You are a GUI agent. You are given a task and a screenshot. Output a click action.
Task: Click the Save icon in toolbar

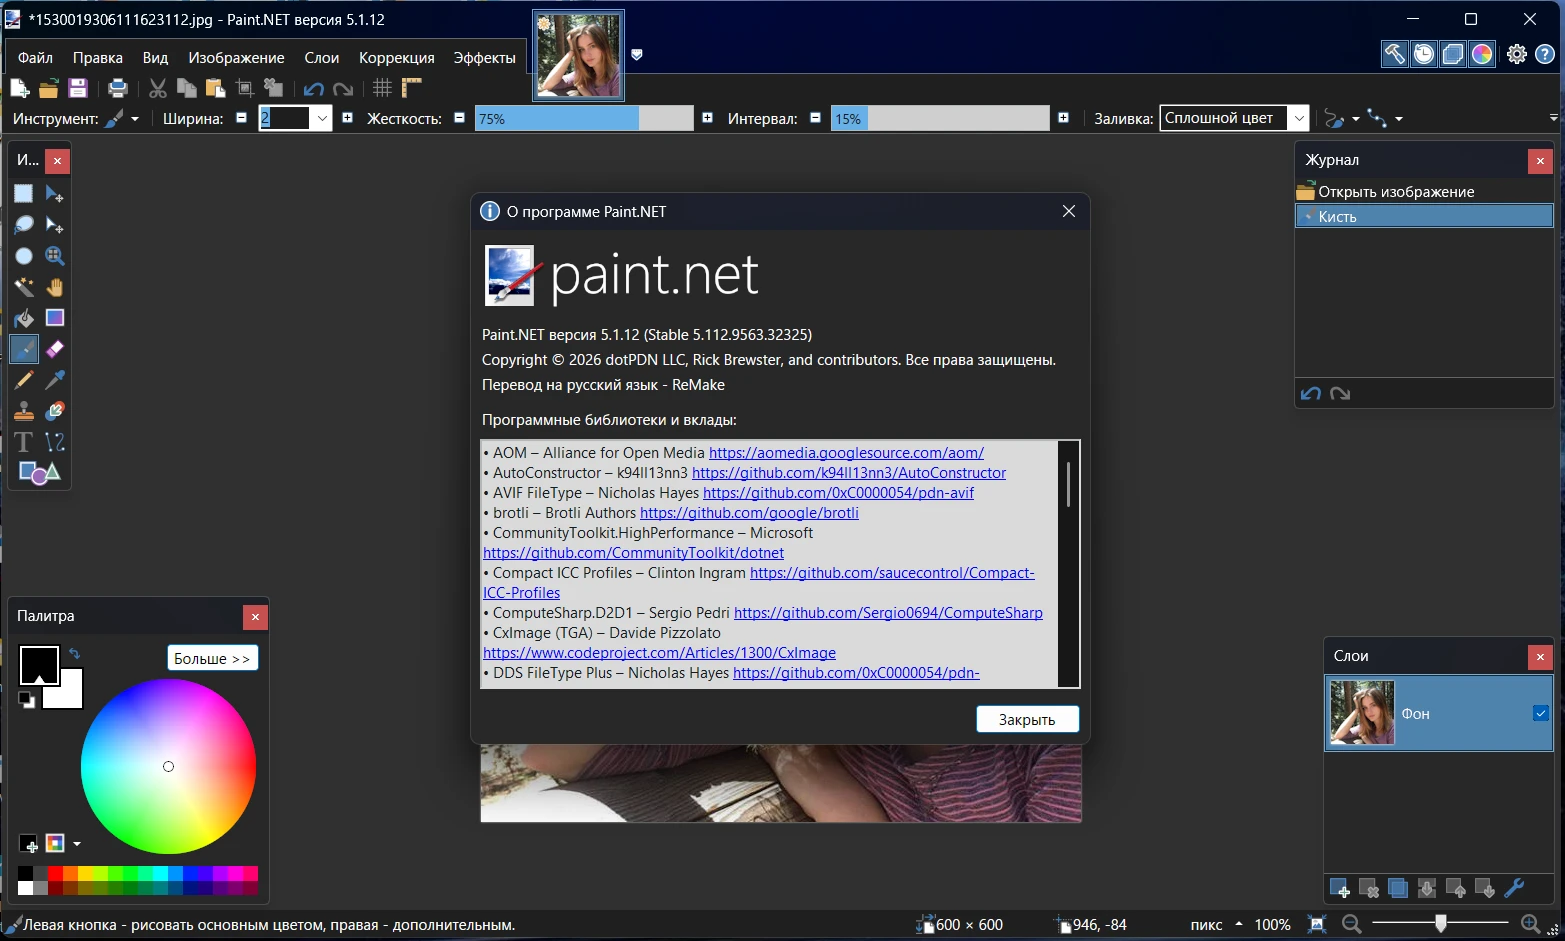[x=78, y=88]
